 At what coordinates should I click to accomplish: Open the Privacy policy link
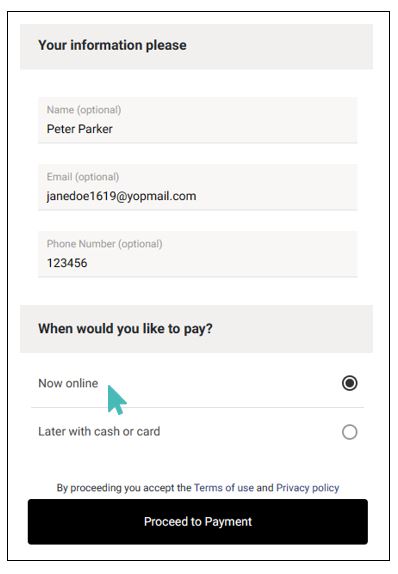click(308, 488)
